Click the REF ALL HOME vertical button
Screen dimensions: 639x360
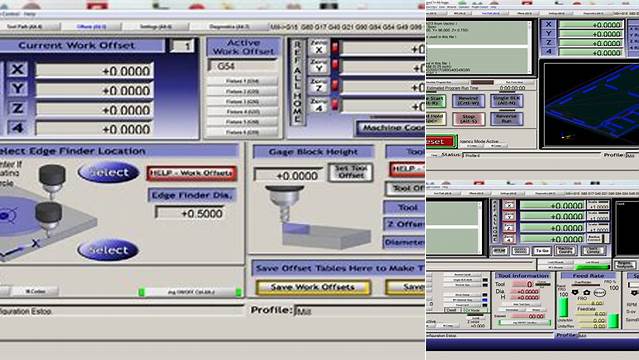click(297, 82)
